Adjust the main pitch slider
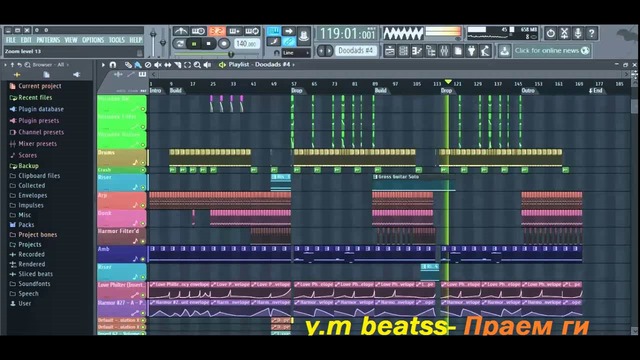The width and height of the screenshot is (640, 360). [x=162, y=42]
